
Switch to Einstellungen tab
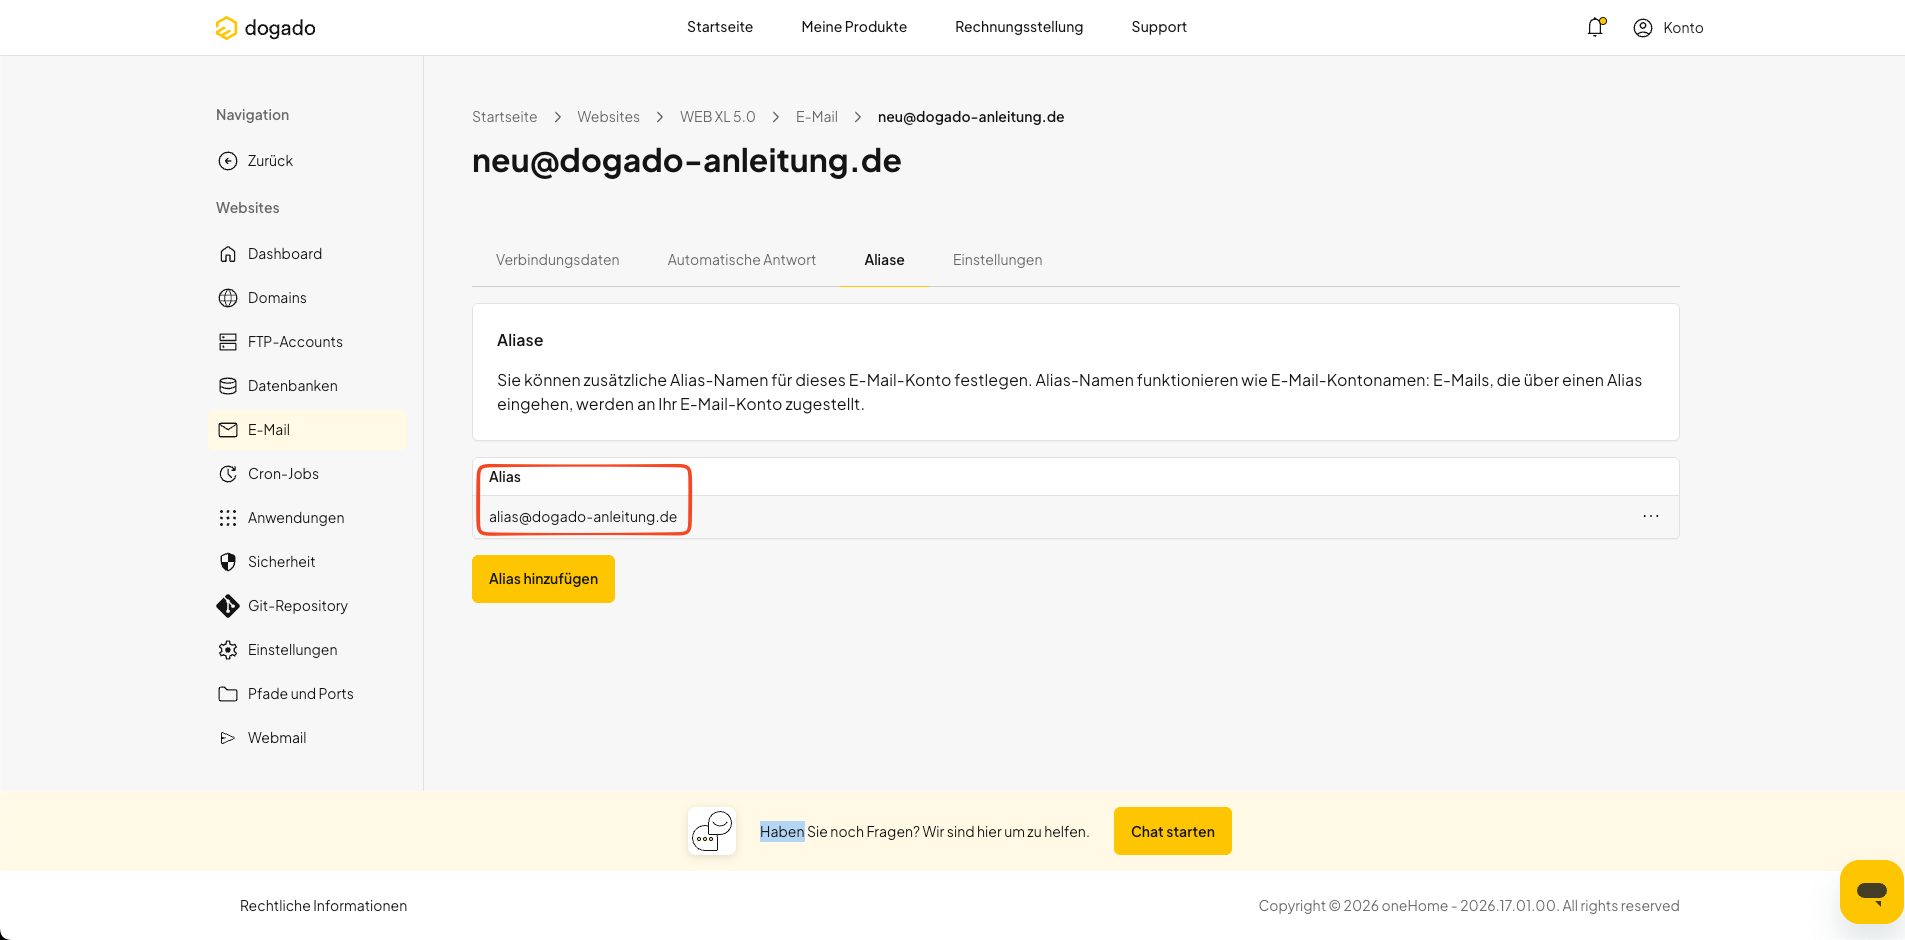tap(997, 260)
